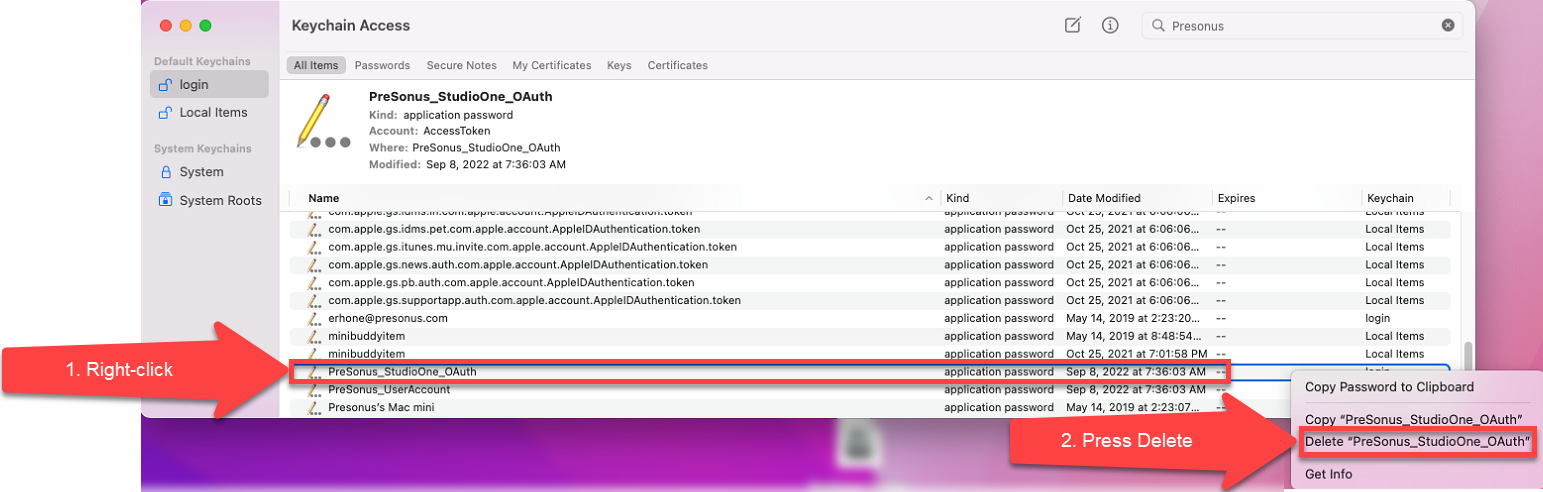Screen dimensions: 1543x492
Task: Select the login keychain in sidebar
Action: tap(209, 84)
